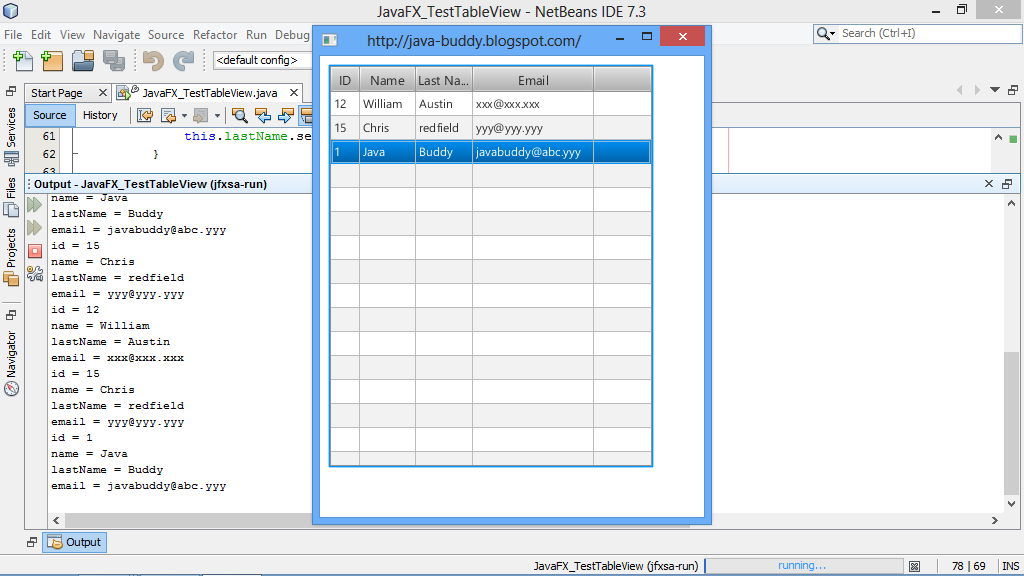Toggle the Output button in bottom bar
This screenshot has width=1024, height=576.
tap(74, 542)
